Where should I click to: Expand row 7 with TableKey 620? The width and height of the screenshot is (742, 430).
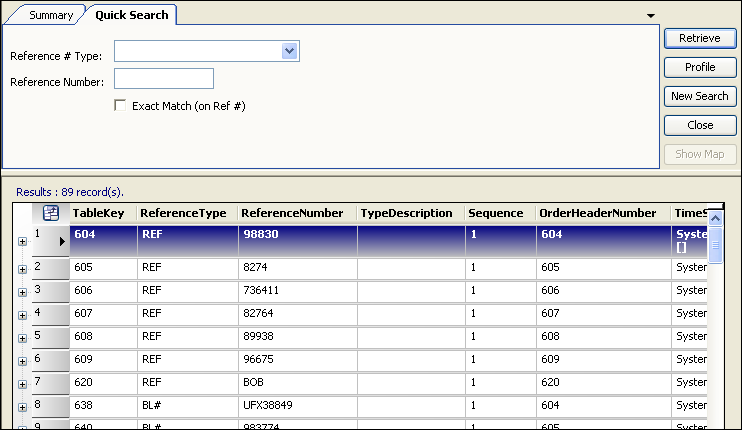coord(22,384)
